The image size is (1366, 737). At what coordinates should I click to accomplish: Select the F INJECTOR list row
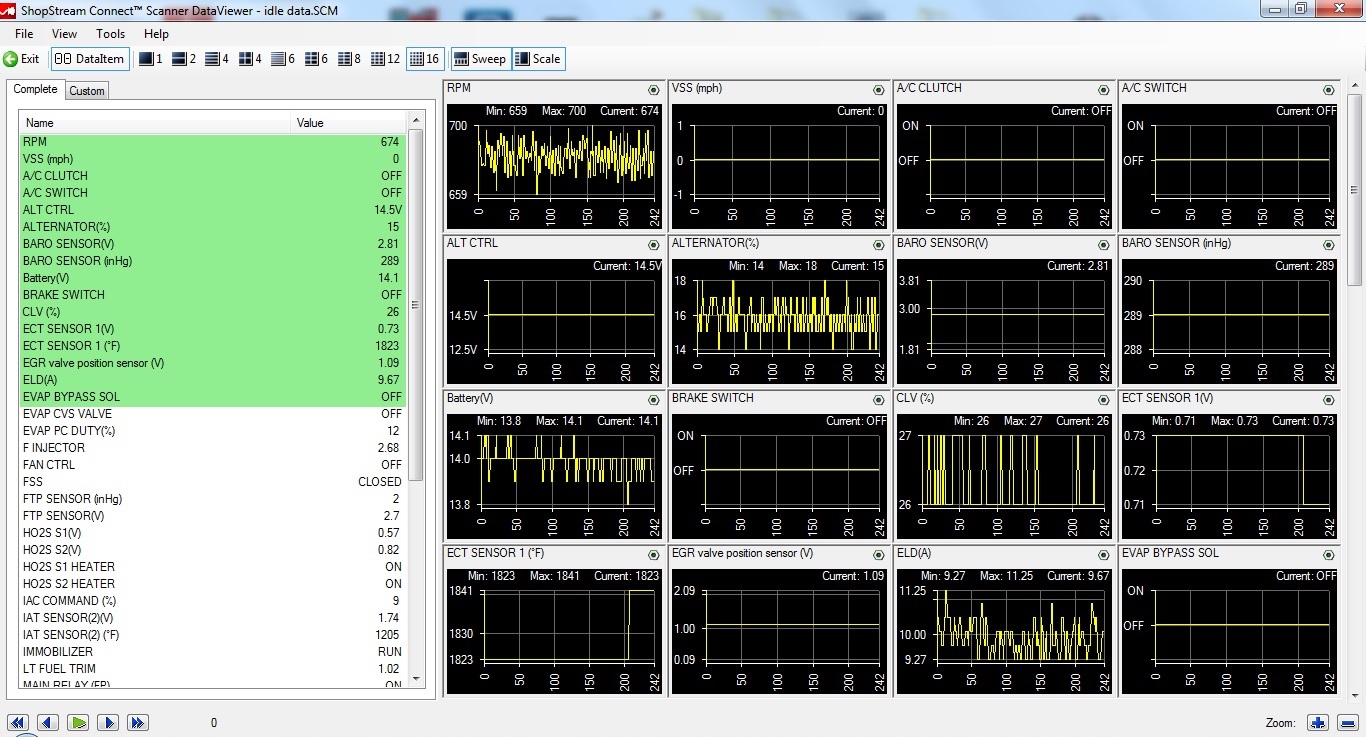(x=212, y=448)
